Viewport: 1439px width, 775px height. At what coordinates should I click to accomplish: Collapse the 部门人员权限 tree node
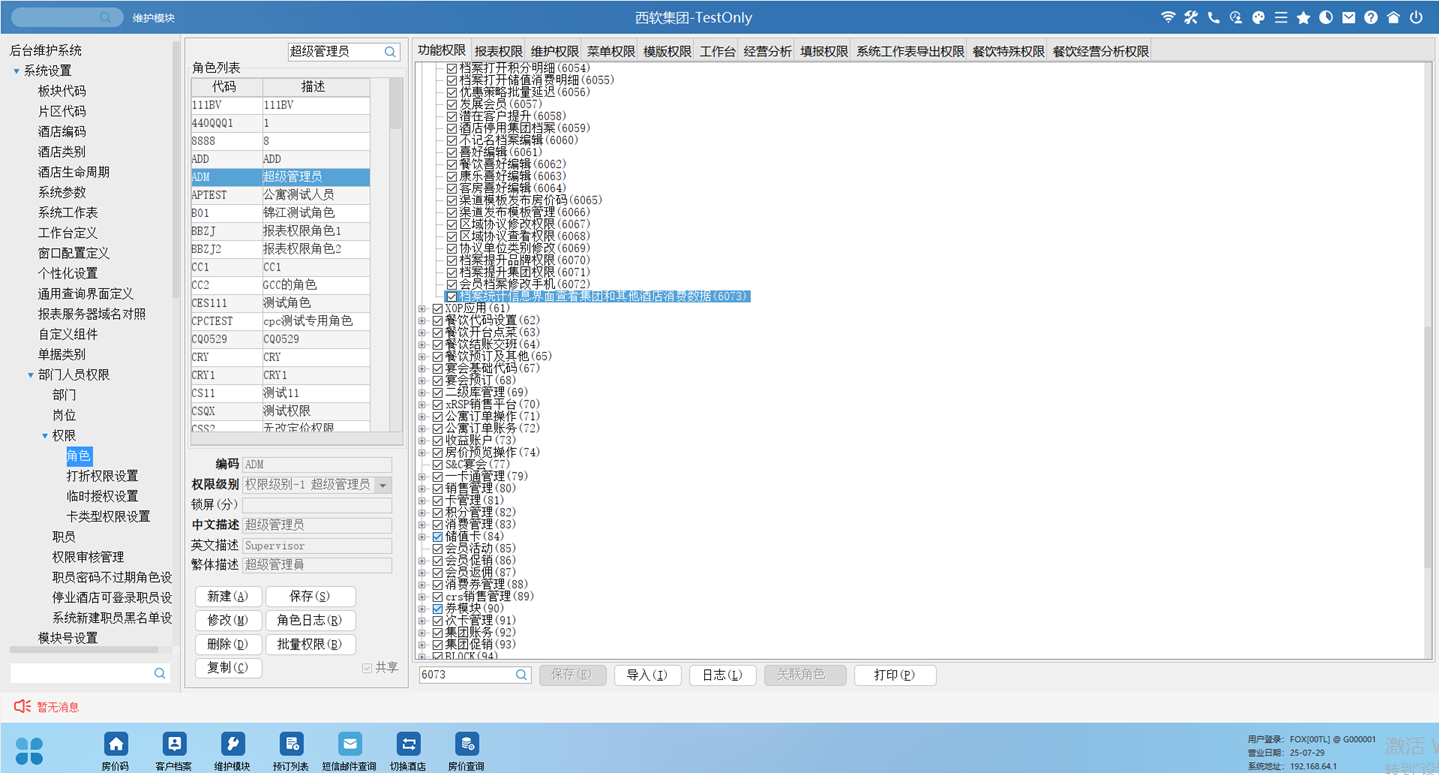pos(31,375)
